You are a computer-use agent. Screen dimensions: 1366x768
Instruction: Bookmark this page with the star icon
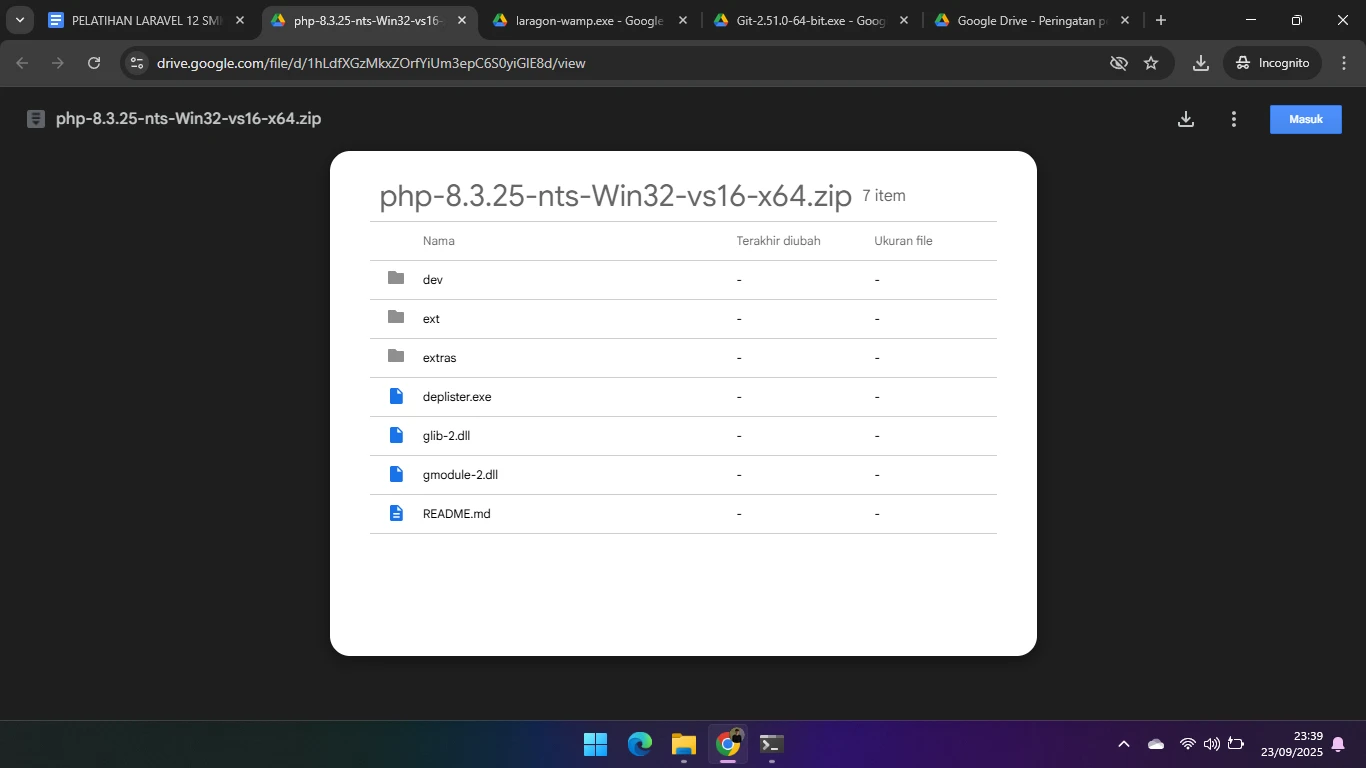click(x=1151, y=63)
